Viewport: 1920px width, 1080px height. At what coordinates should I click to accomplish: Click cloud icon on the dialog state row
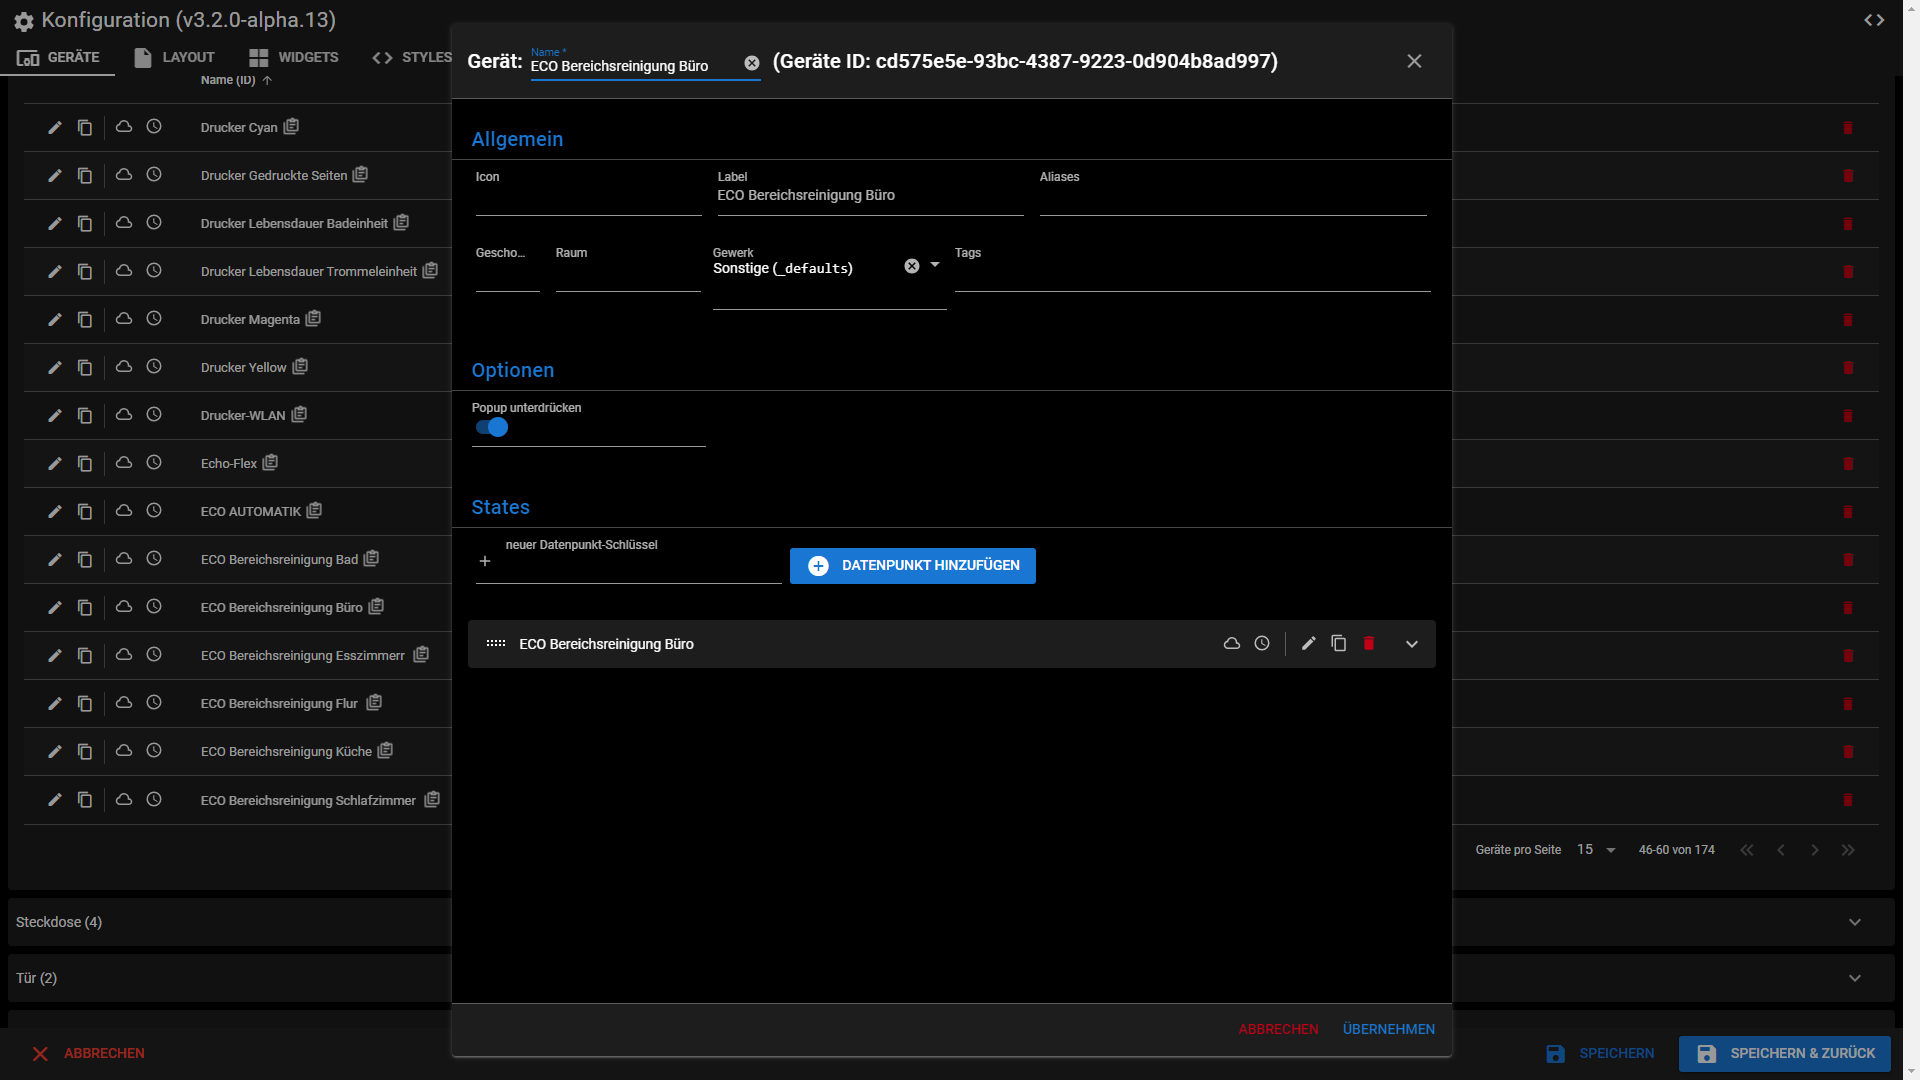coord(1232,643)
